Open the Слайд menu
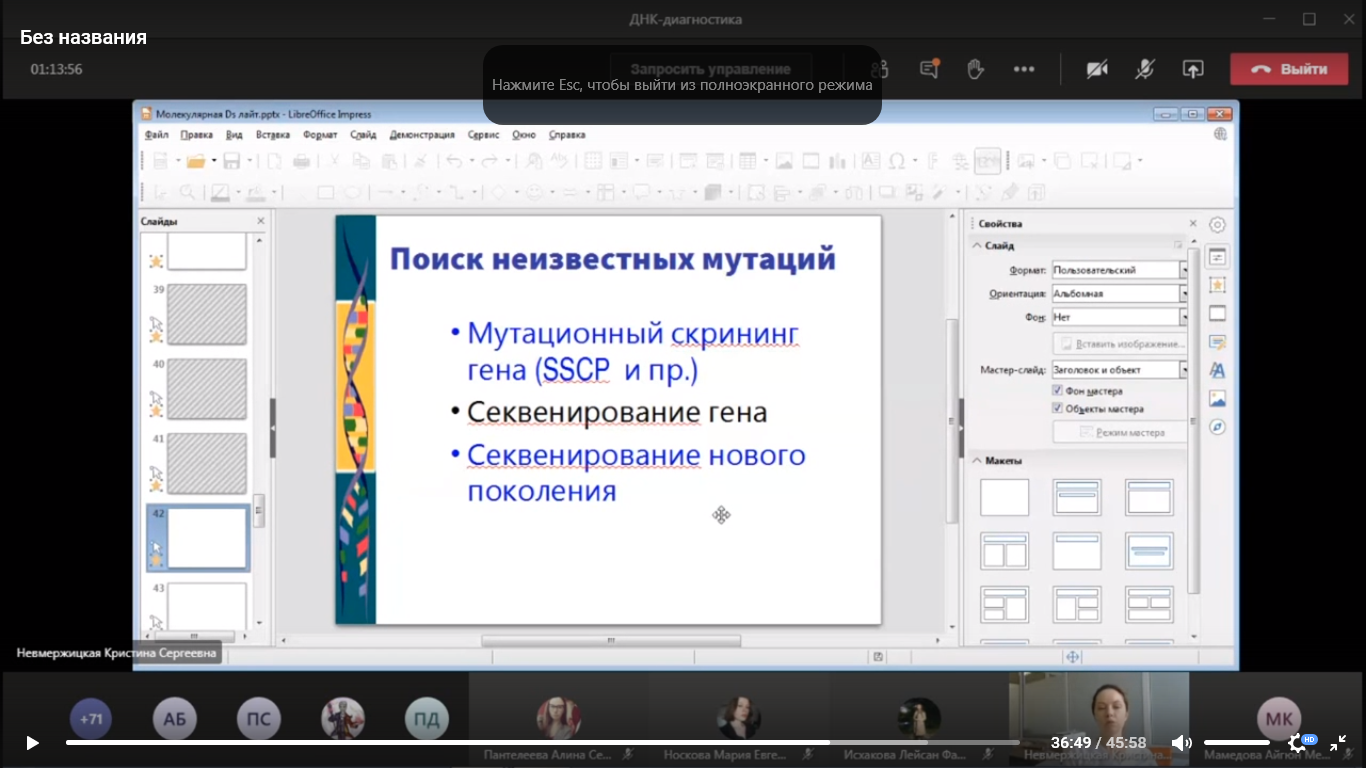The height and width of the screenshot is (768, 1366). (363, 134)
